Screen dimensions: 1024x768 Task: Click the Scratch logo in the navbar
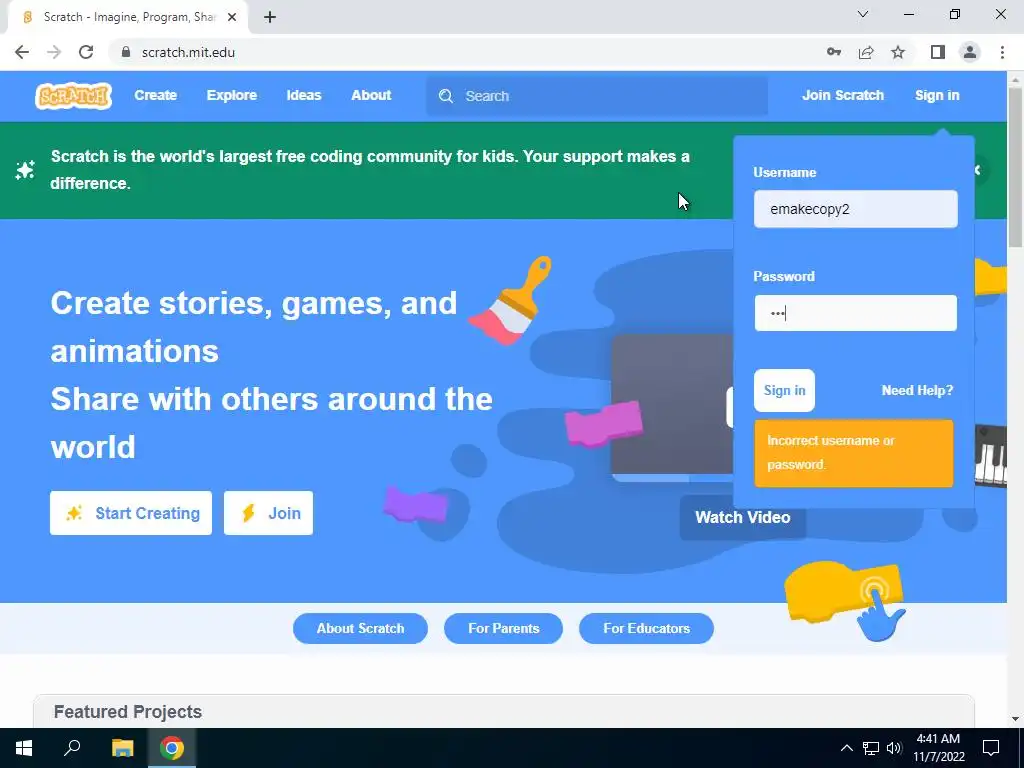pyautogui.click(x=73, y=96)
